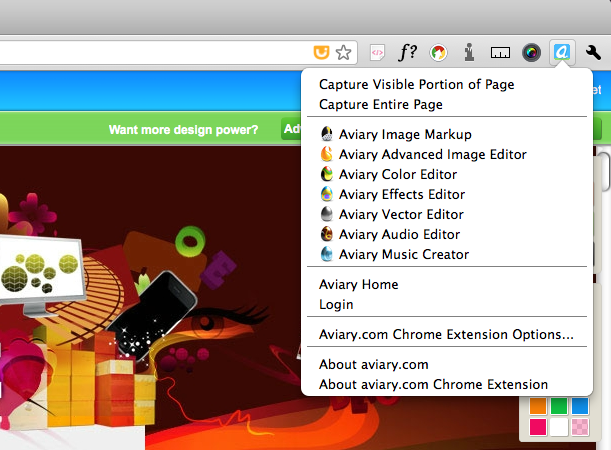Click the figure silhouette extension icon
611x450 pixels.
470,52
